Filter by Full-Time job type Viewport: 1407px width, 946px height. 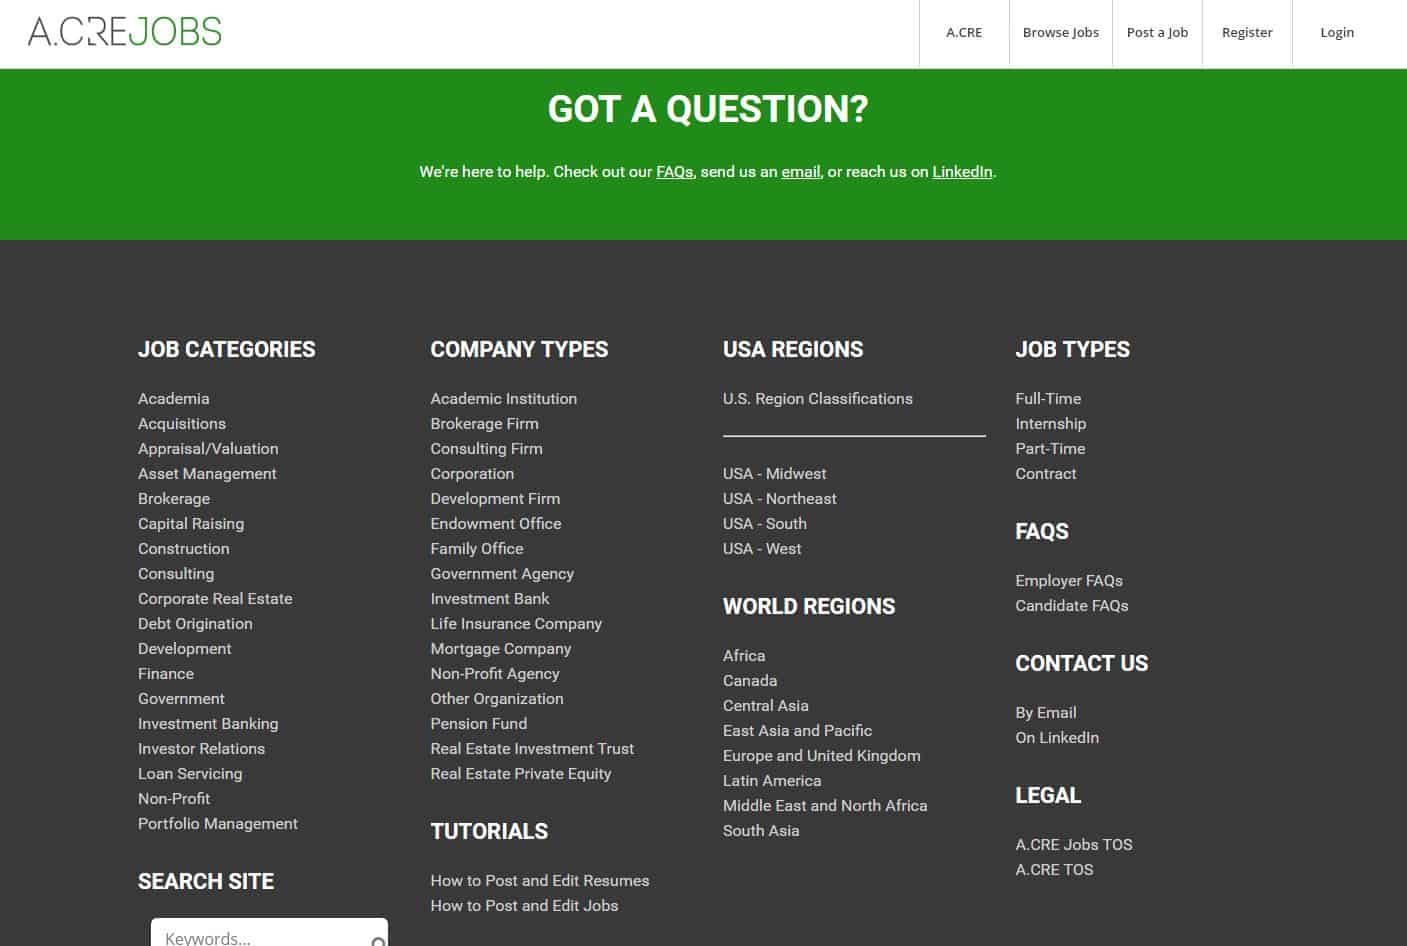(1048, 399)
